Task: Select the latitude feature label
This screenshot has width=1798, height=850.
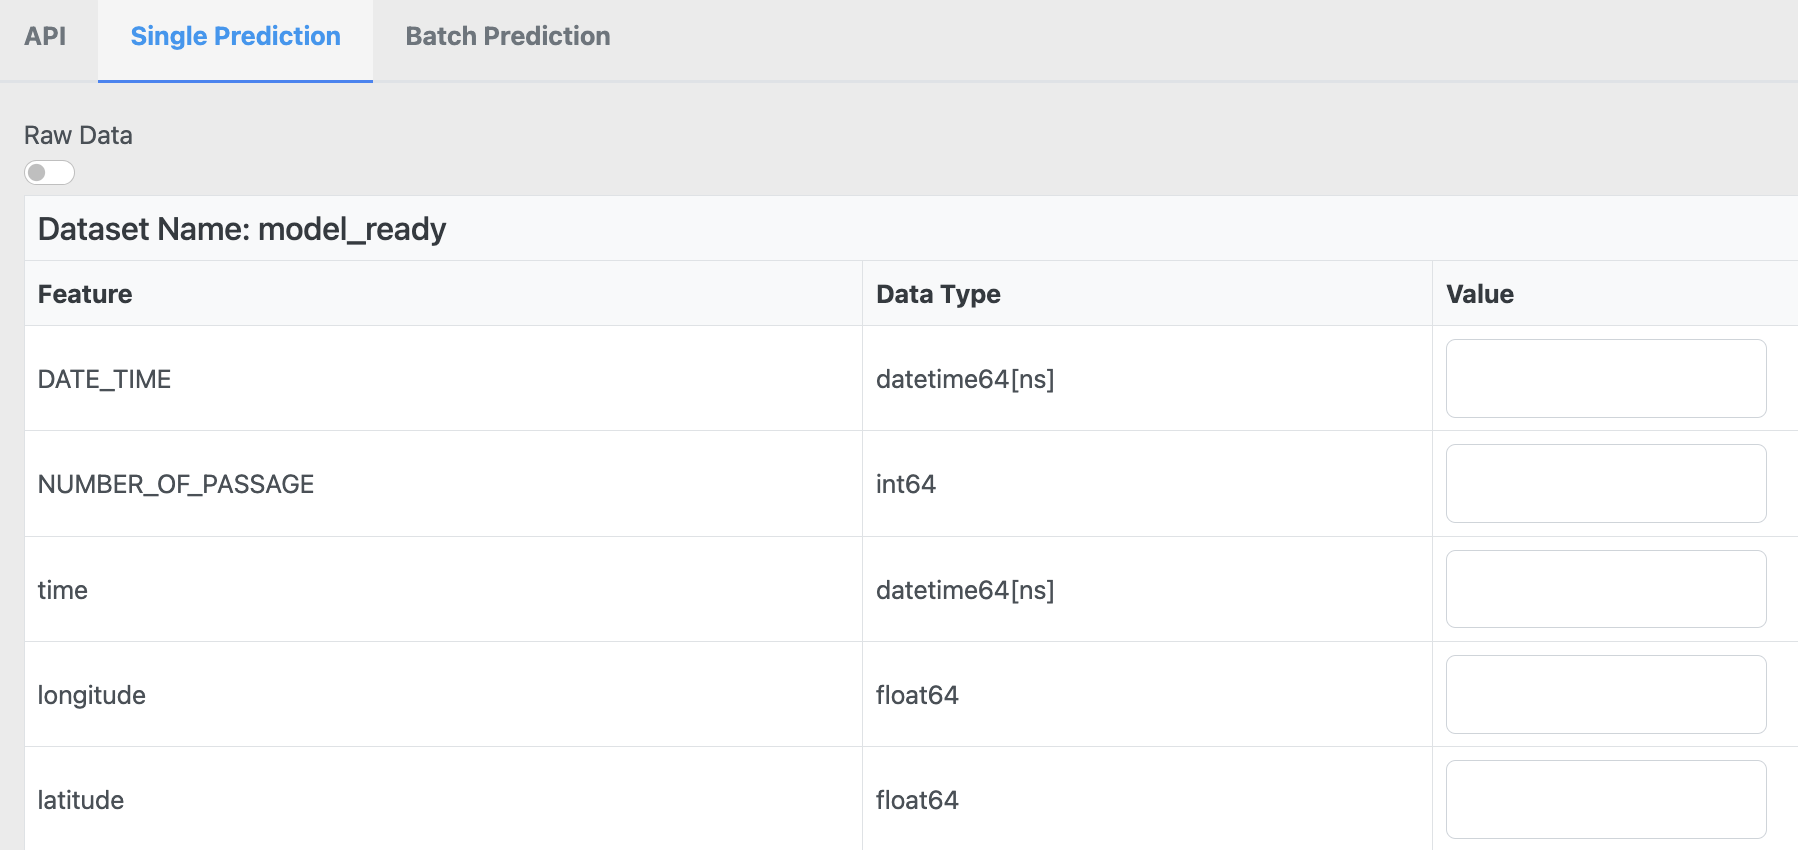Action: click(81, 800)
